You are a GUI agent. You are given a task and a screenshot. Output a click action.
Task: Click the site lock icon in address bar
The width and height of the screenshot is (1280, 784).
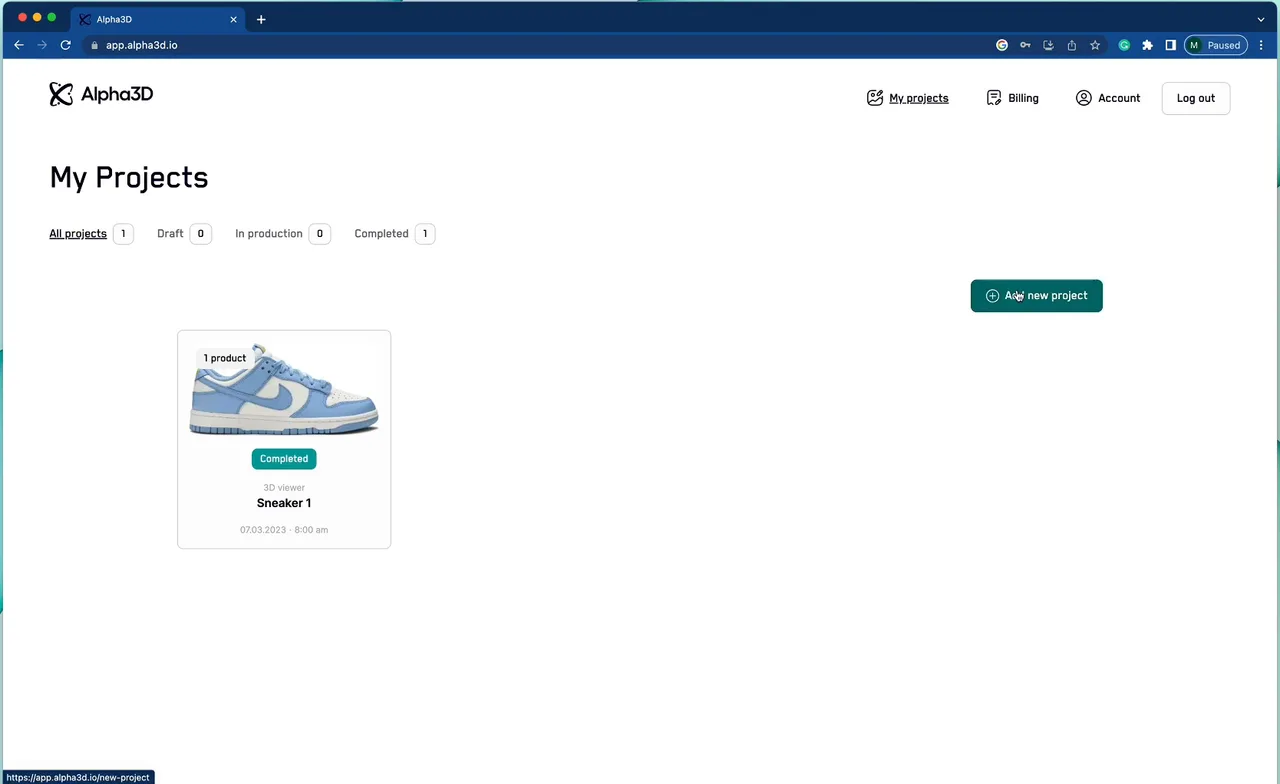94,45
